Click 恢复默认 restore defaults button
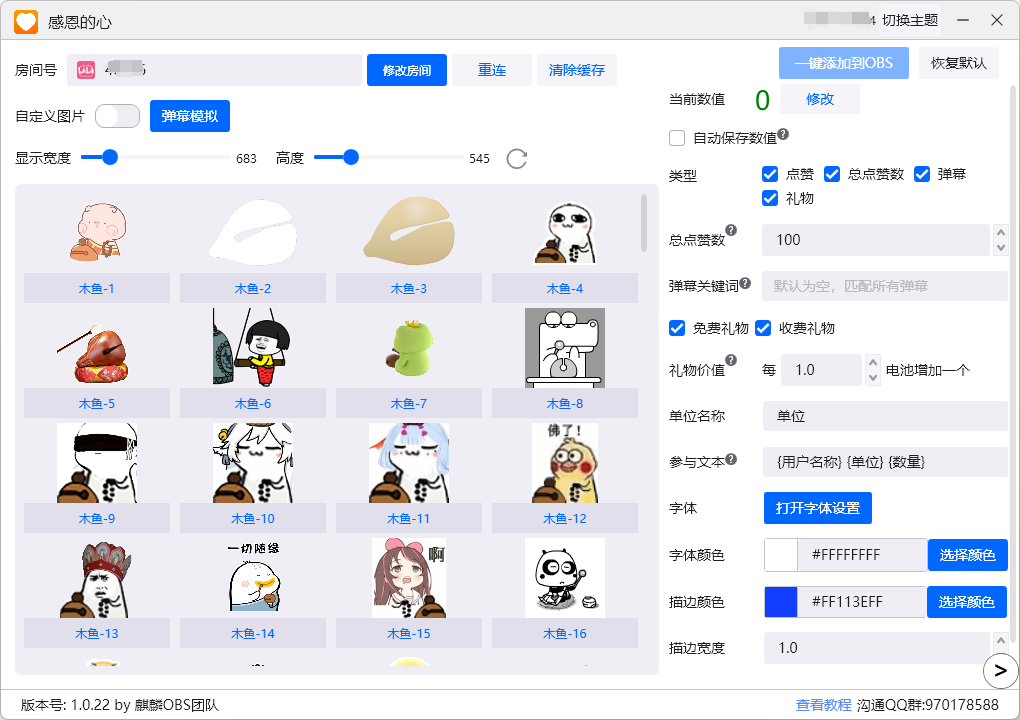This screenshot has width=1020, height=720. [959, 63]
